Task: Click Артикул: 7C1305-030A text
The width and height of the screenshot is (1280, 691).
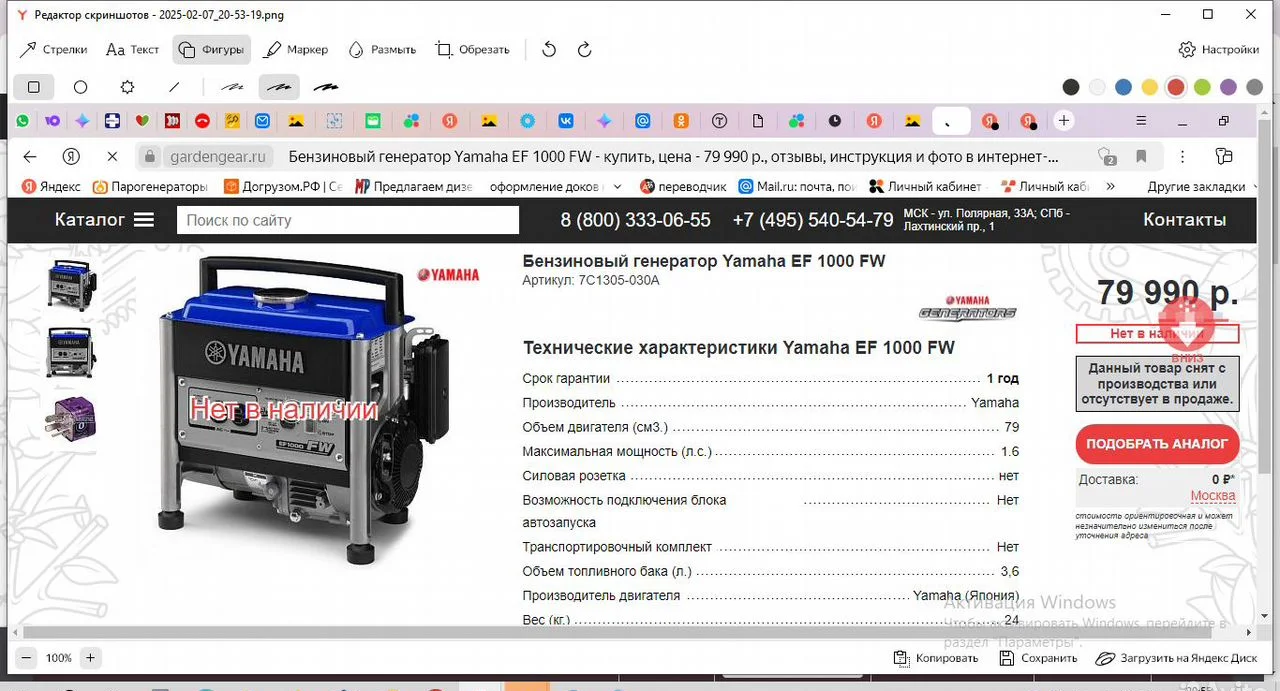Action: (x=591, y=280)
